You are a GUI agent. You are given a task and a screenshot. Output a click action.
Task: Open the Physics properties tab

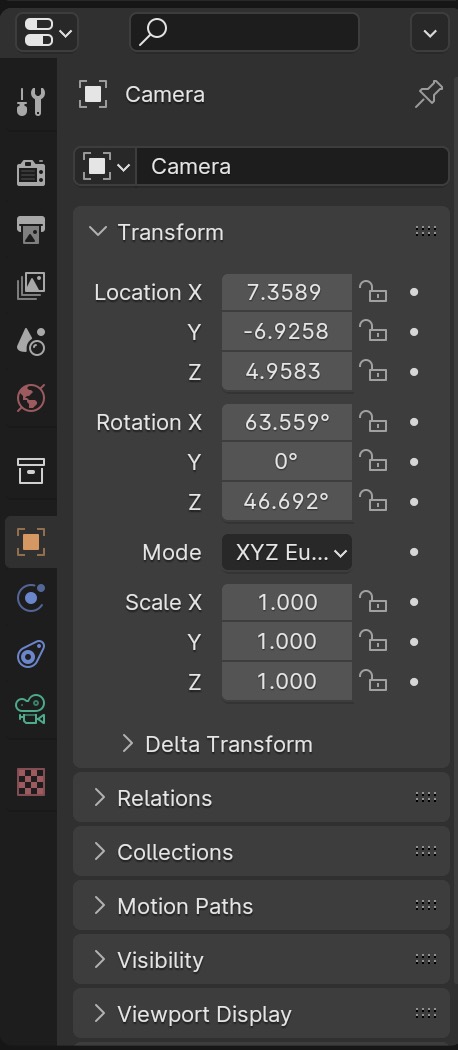(30, 597)
